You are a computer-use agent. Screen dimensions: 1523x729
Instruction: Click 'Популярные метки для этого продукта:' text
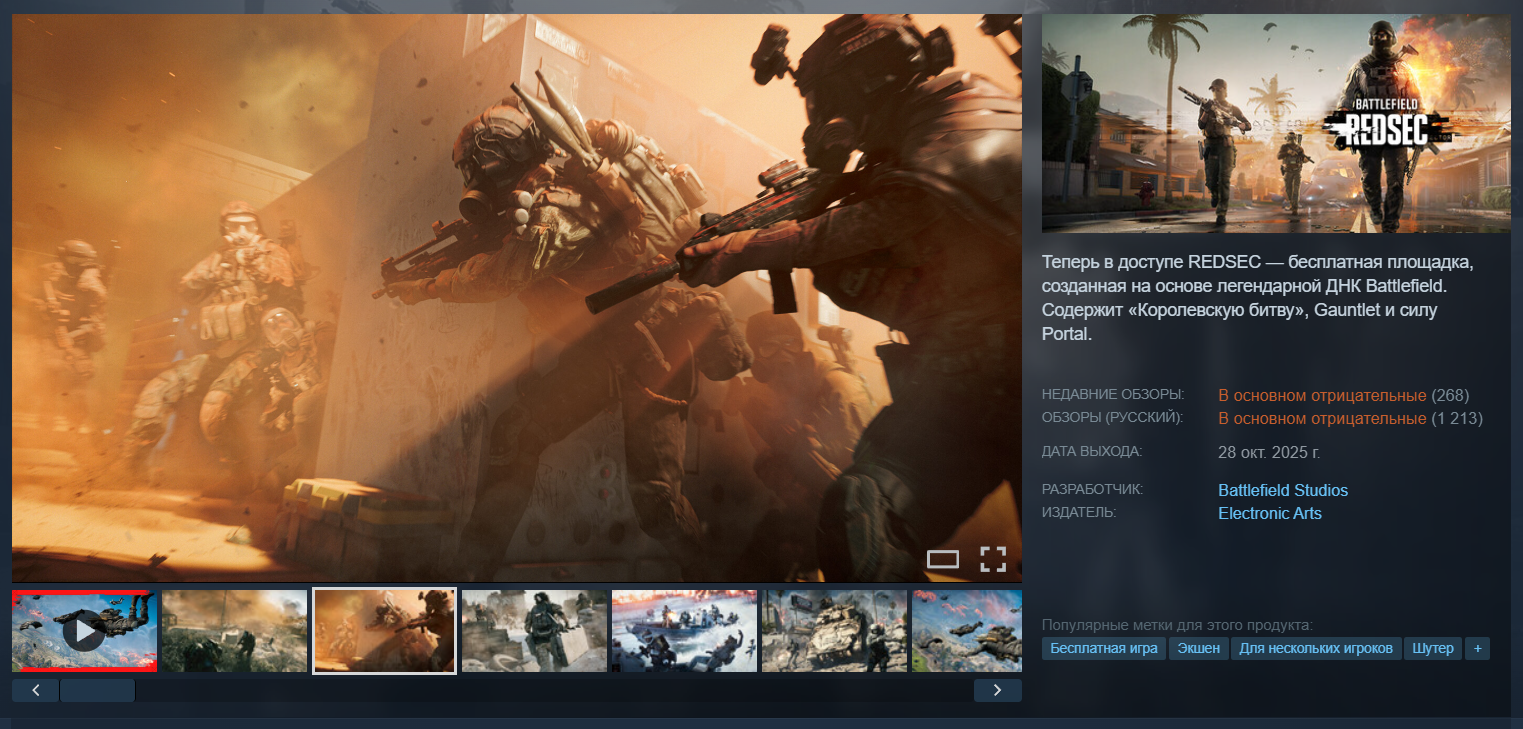(x=1177, y=624)
